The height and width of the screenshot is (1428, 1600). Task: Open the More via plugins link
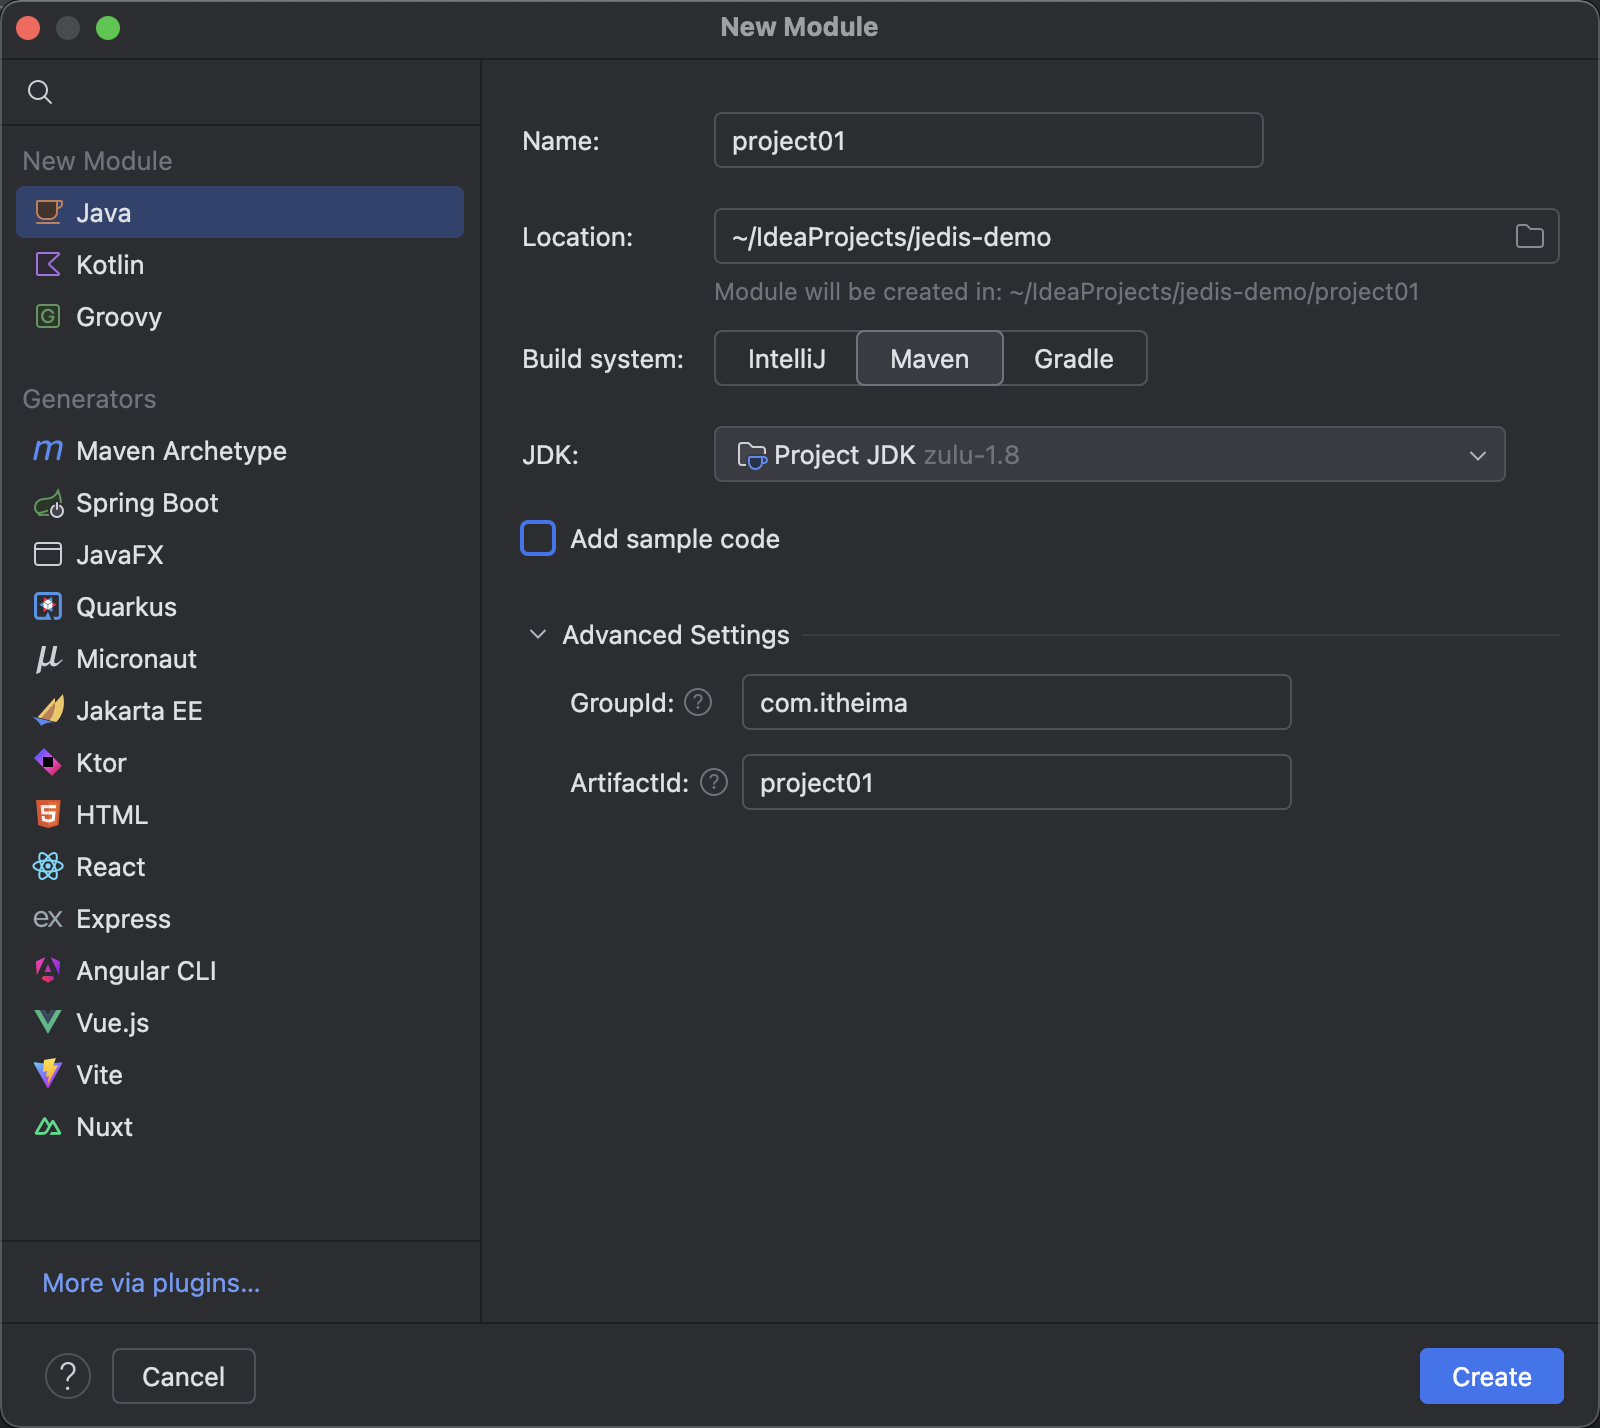[151, 1283]
